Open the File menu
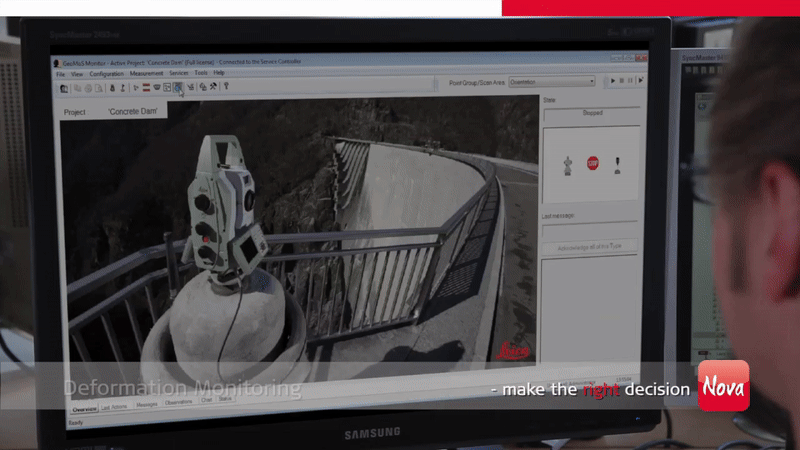The height and width of the screenshot is (450, 800). point(61,74)
